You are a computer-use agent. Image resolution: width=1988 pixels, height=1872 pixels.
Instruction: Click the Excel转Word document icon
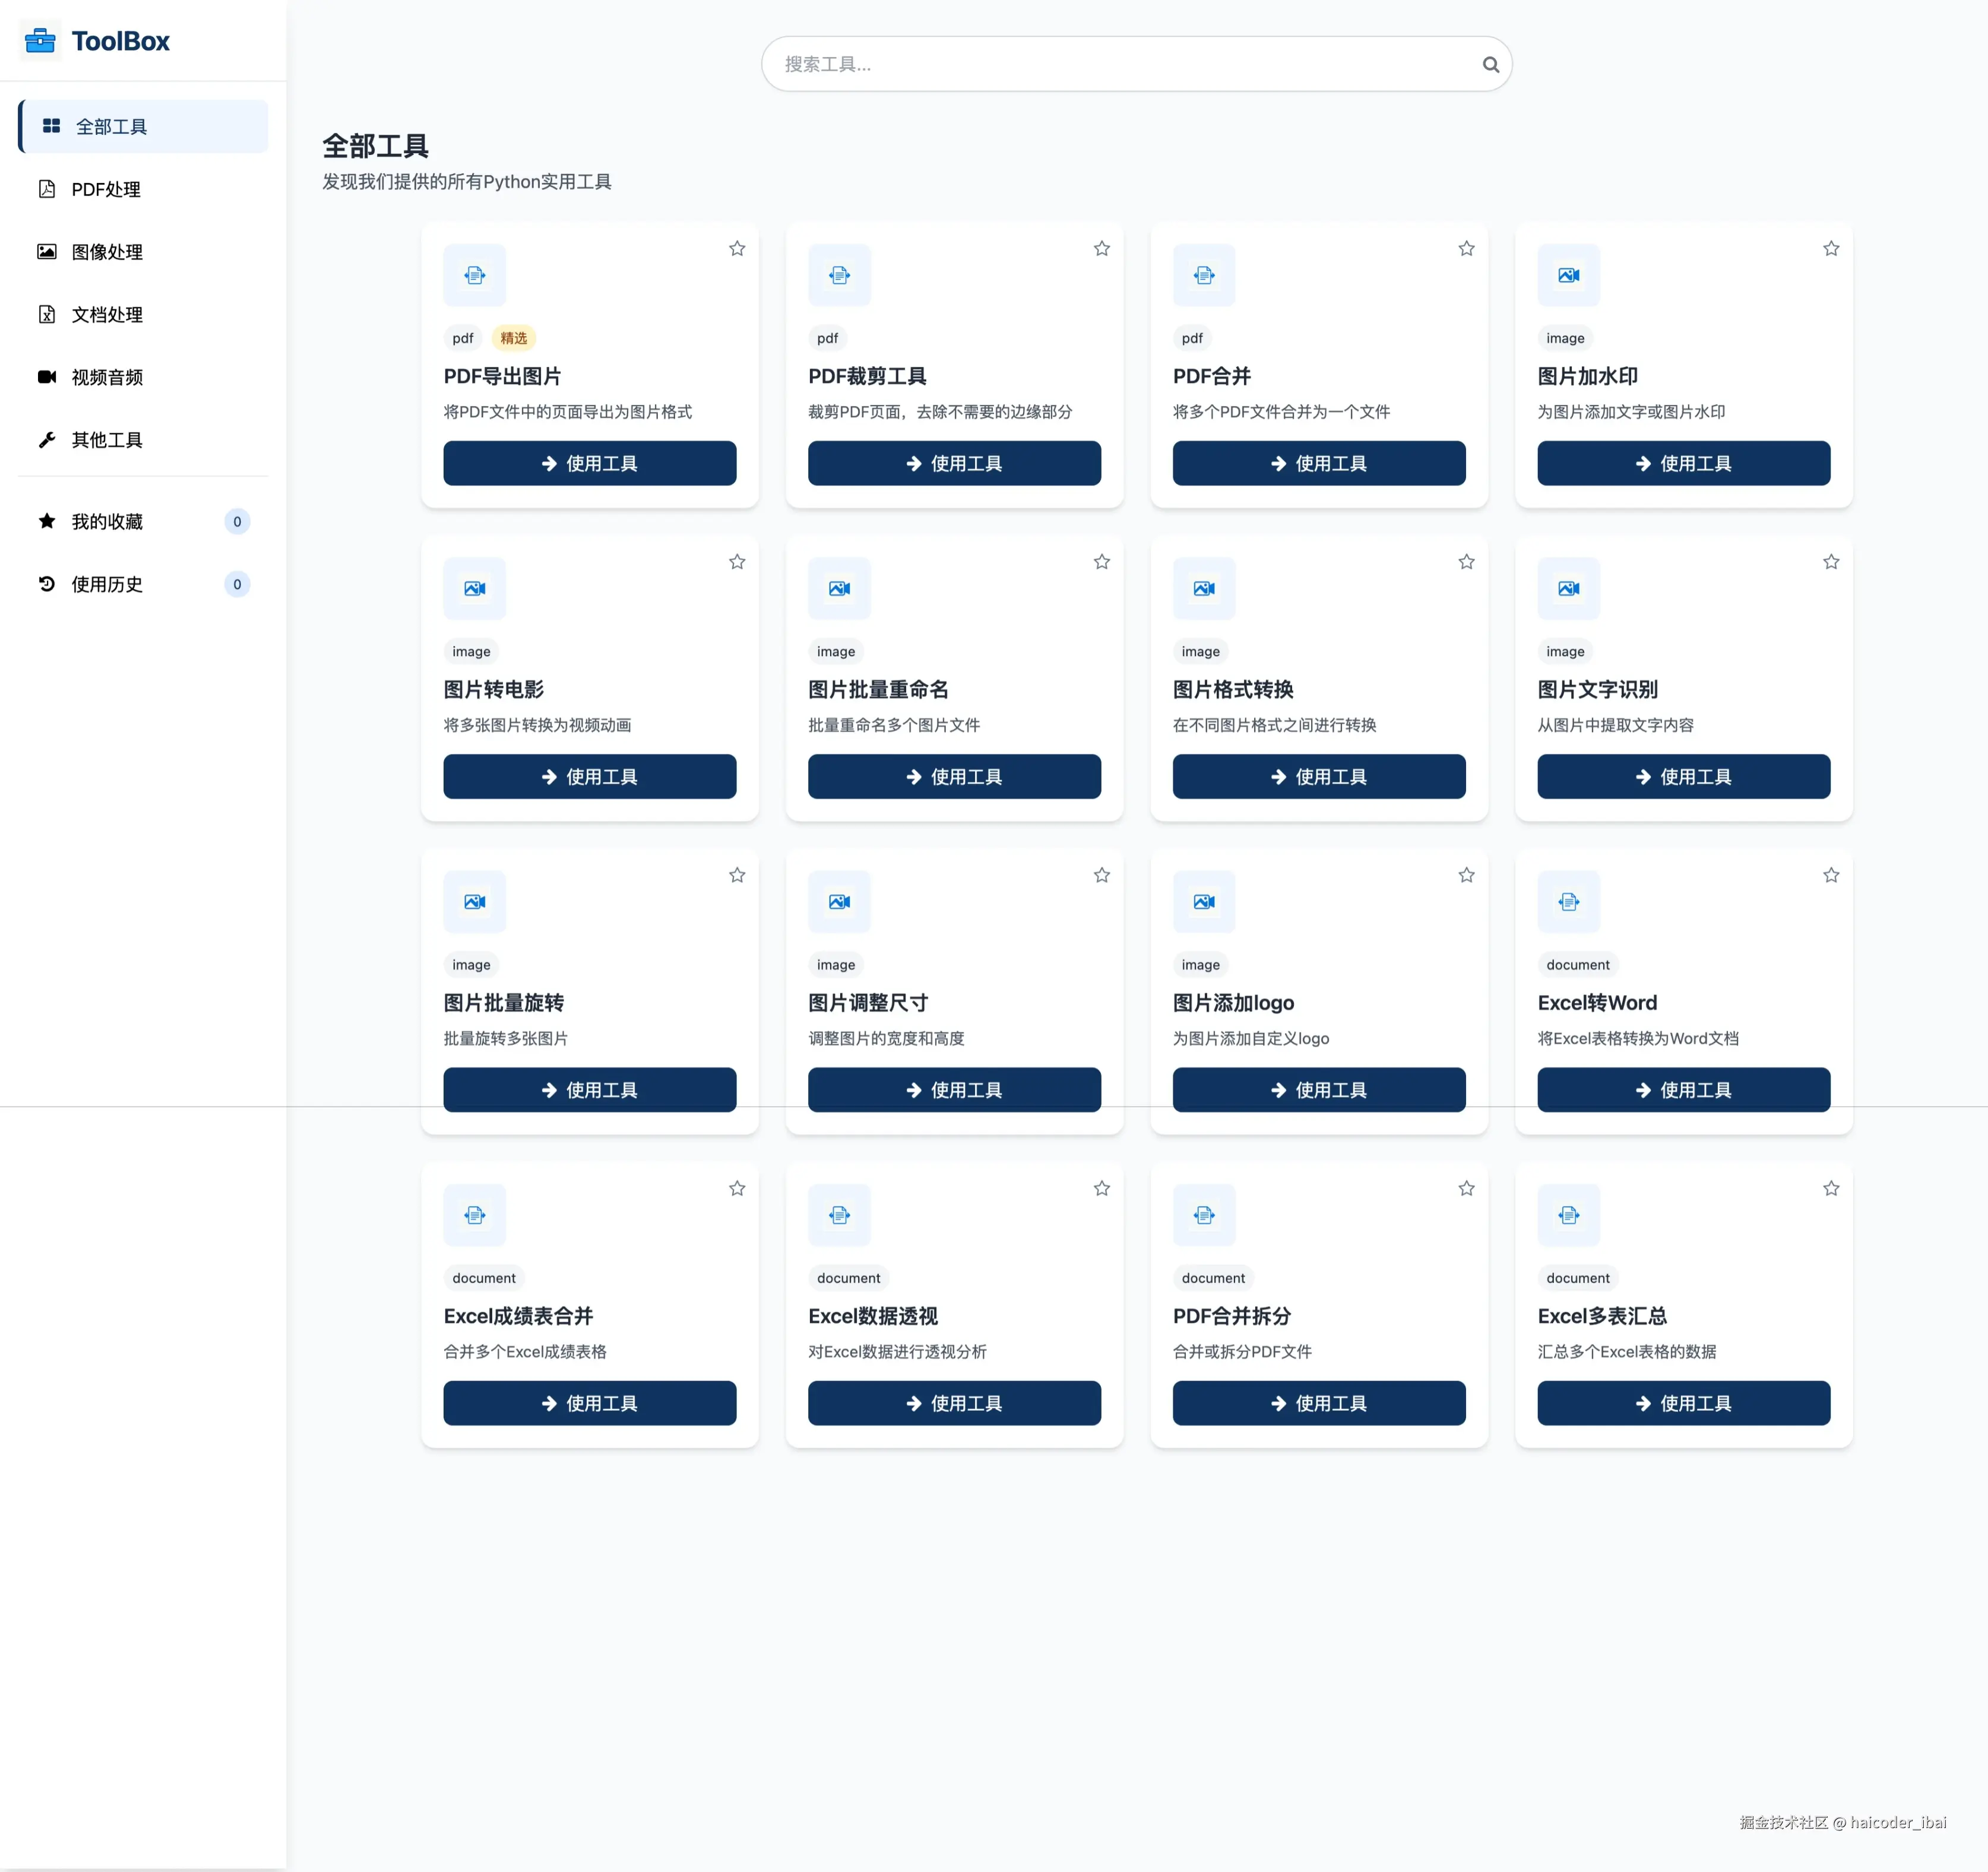click(x=1568, y=902)
